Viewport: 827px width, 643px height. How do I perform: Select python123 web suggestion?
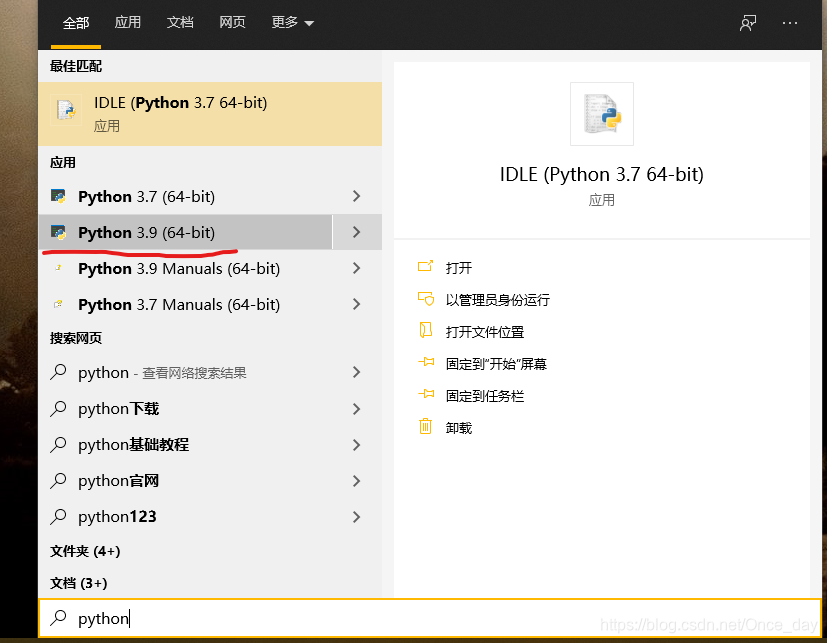(186, 516)
